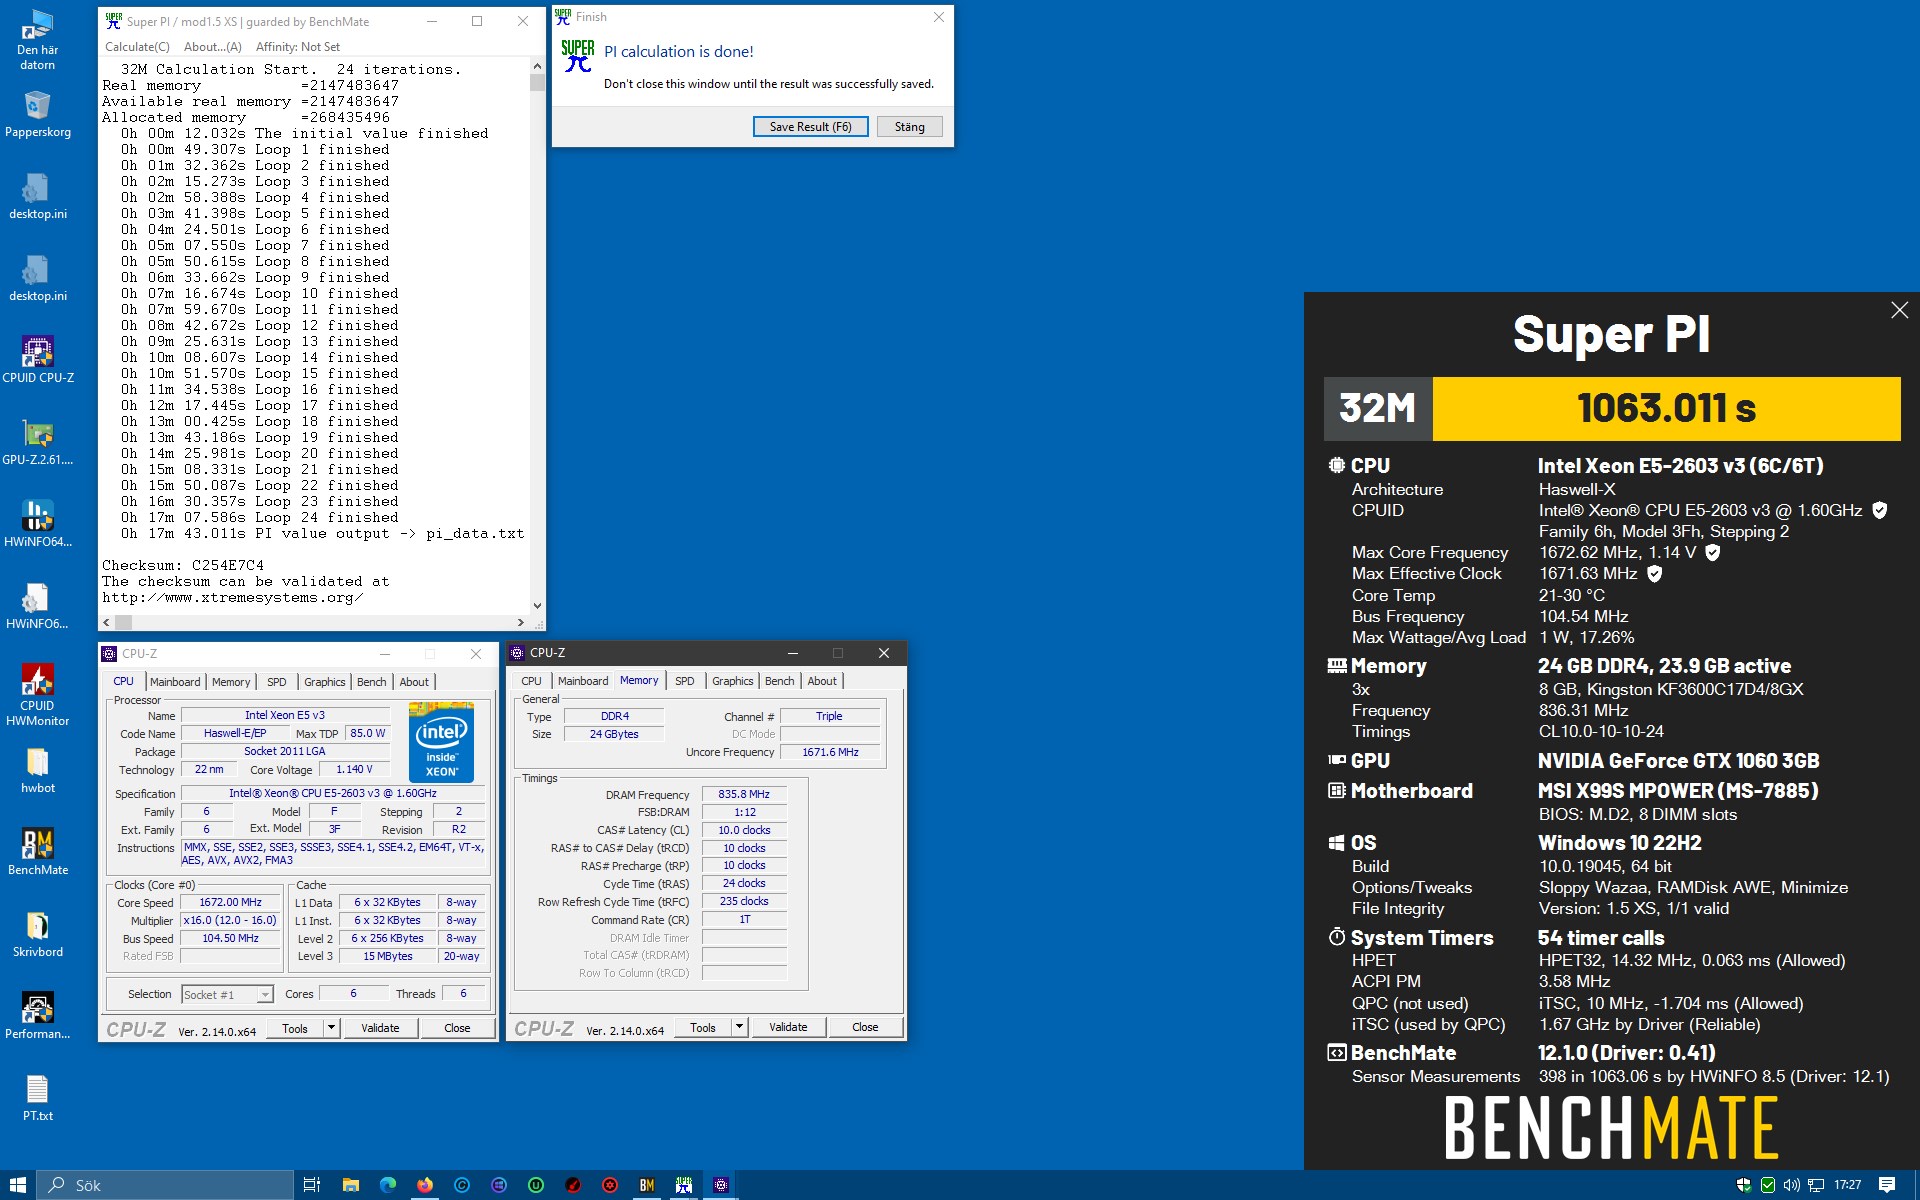The height and width of the screenshot is (1200, 1920).
Task: Open About tab in left CPU-Z window
Action: (x=414, y=682)
